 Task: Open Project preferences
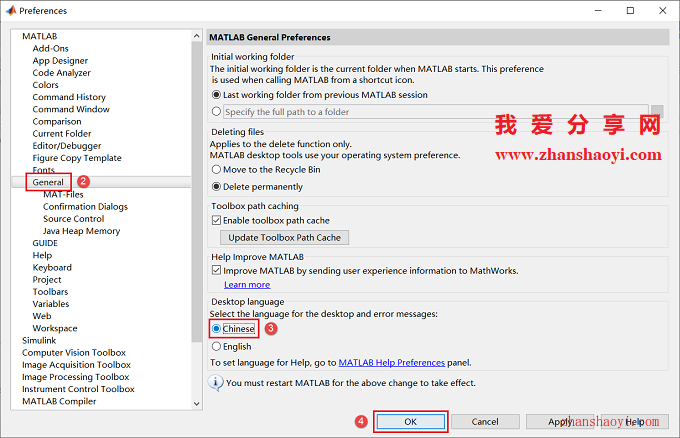47,279
